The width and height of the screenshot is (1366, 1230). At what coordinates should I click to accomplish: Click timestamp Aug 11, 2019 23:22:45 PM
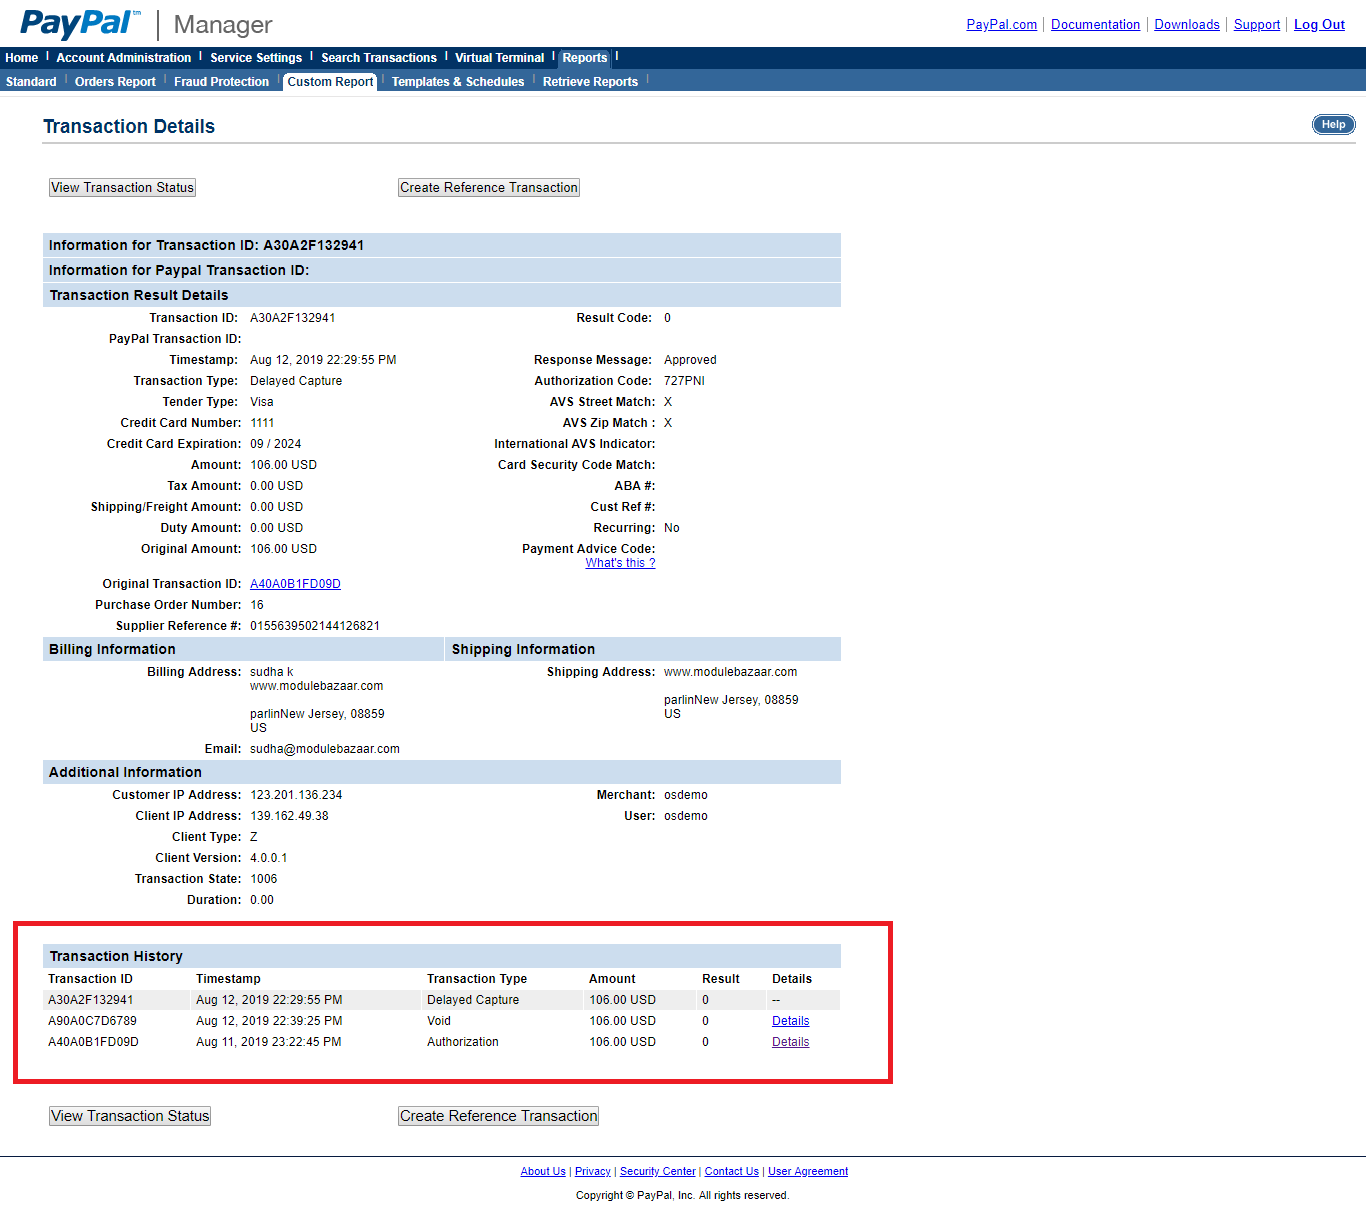(269, 1042)
